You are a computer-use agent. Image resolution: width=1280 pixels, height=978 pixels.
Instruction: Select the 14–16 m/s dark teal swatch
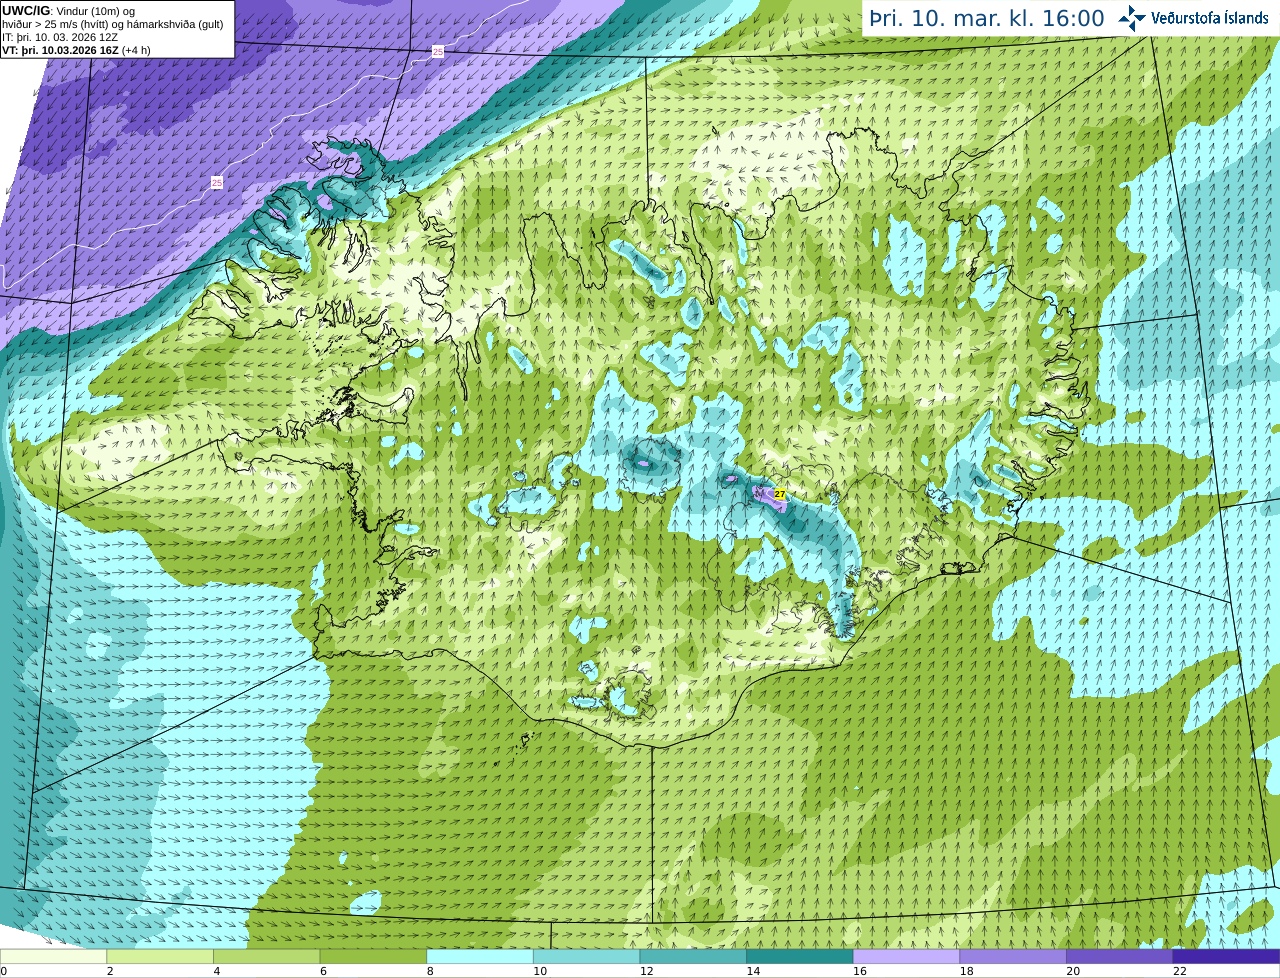coord(800,957)
